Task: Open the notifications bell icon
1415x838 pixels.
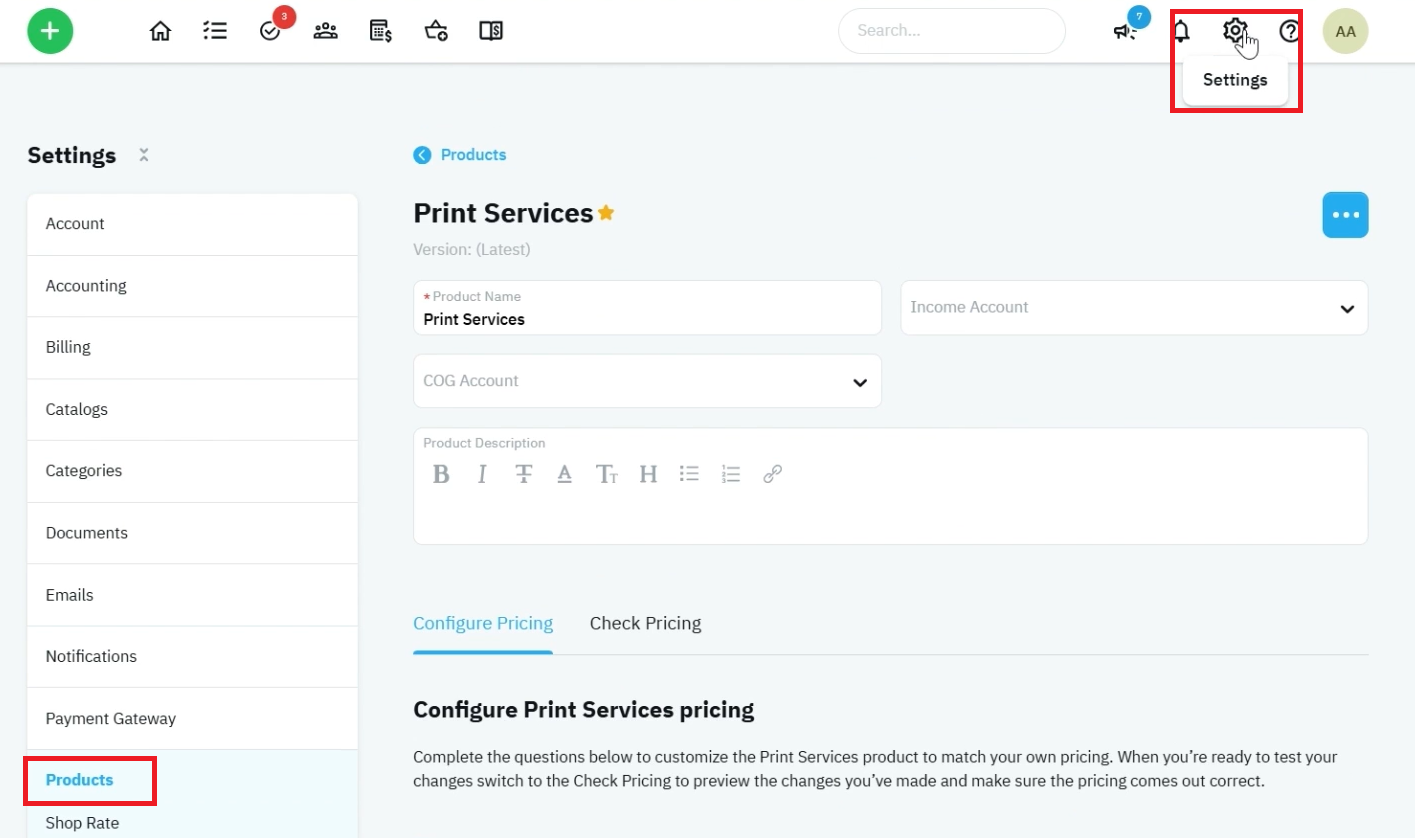Action: (1181, 31)
